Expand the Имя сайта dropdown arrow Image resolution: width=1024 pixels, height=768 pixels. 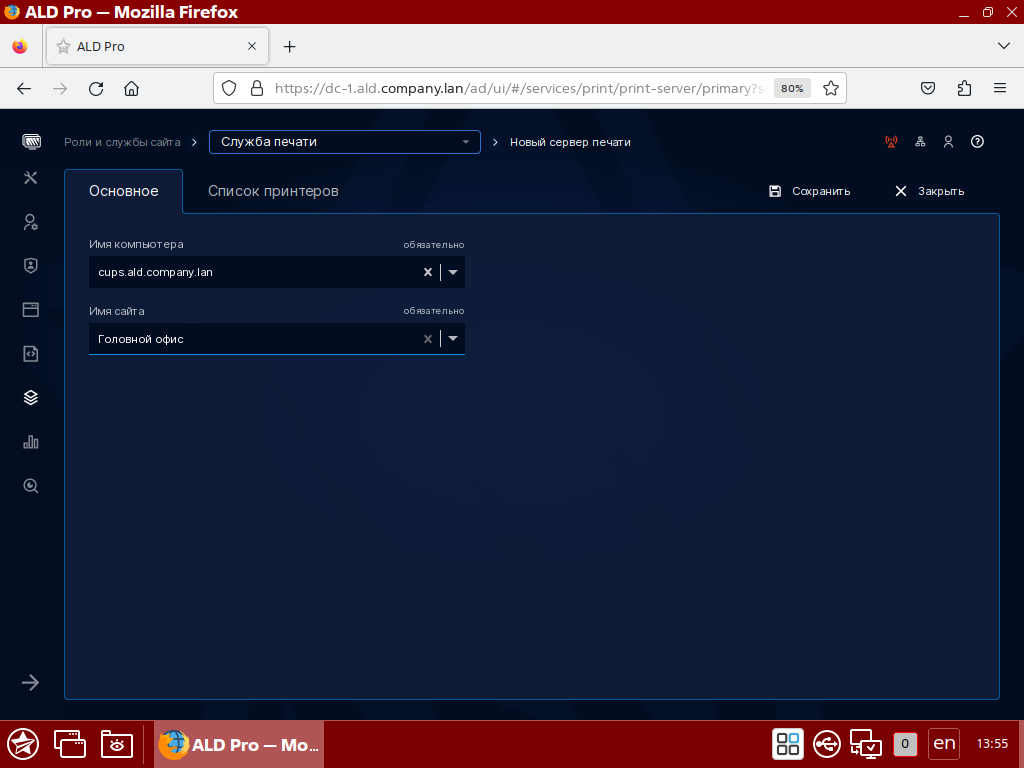(x=453, y=339)
